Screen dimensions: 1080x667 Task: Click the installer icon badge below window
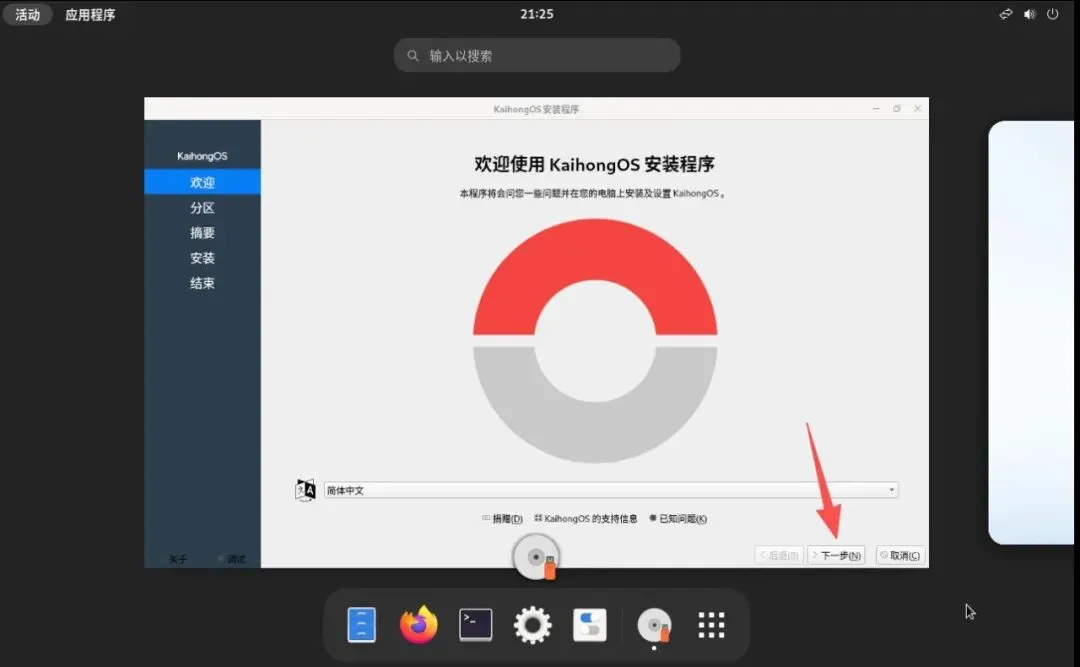(536, 557)
